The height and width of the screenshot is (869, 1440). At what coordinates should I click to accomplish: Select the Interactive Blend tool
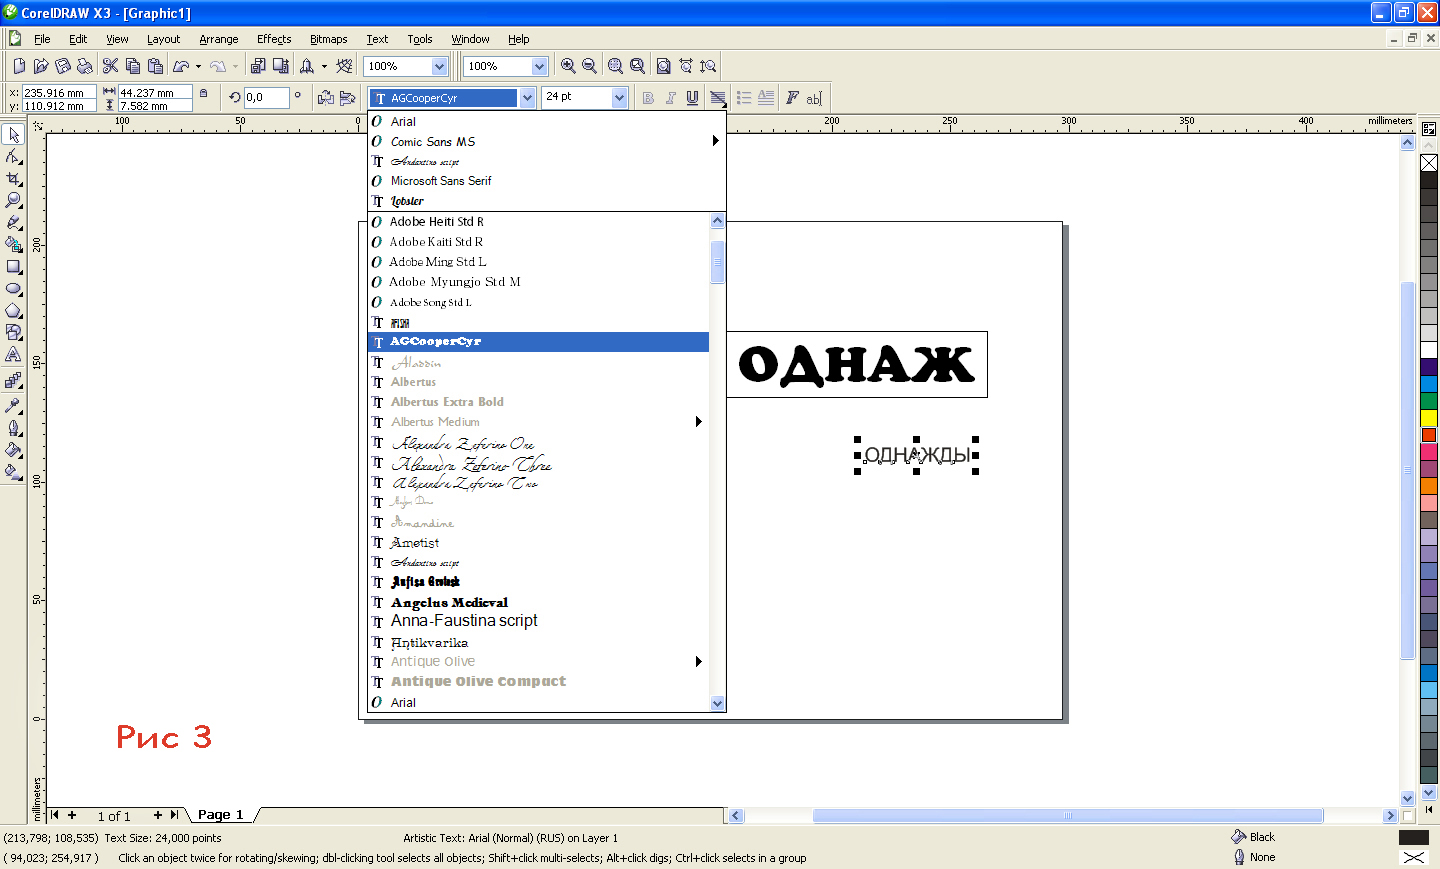point(13,380)
